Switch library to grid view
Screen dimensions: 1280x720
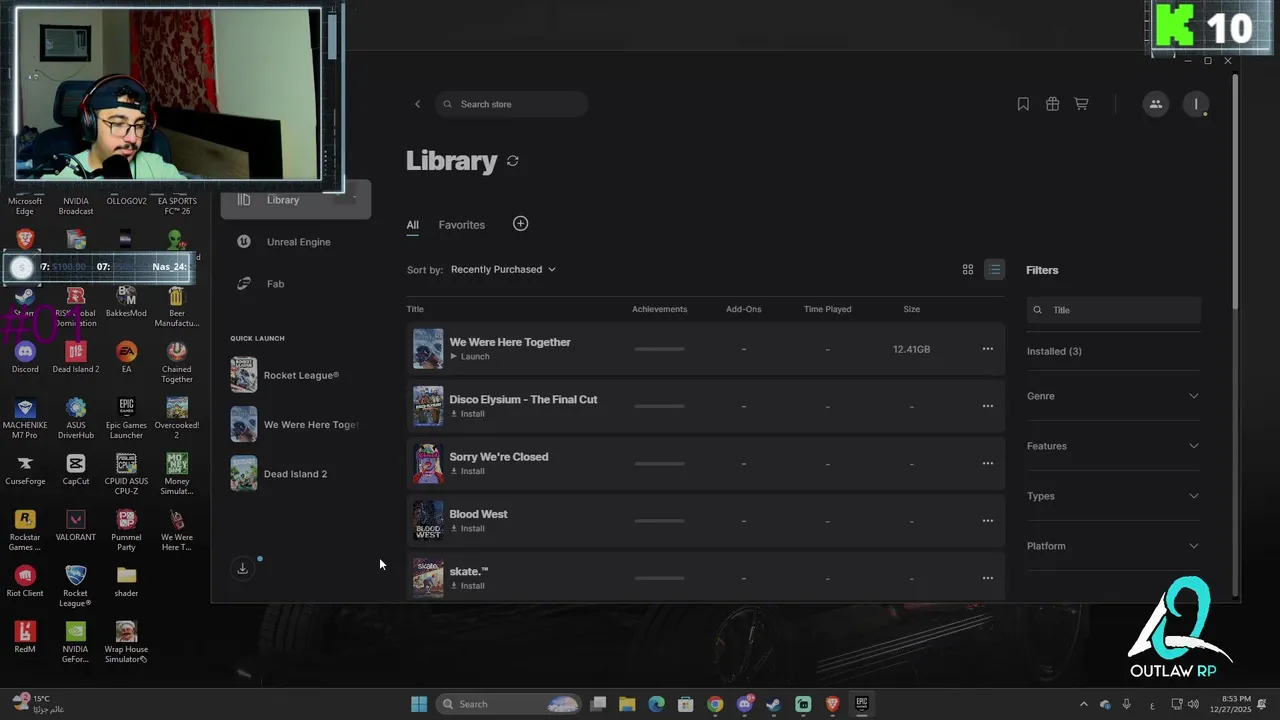click(x=968, y=270)
